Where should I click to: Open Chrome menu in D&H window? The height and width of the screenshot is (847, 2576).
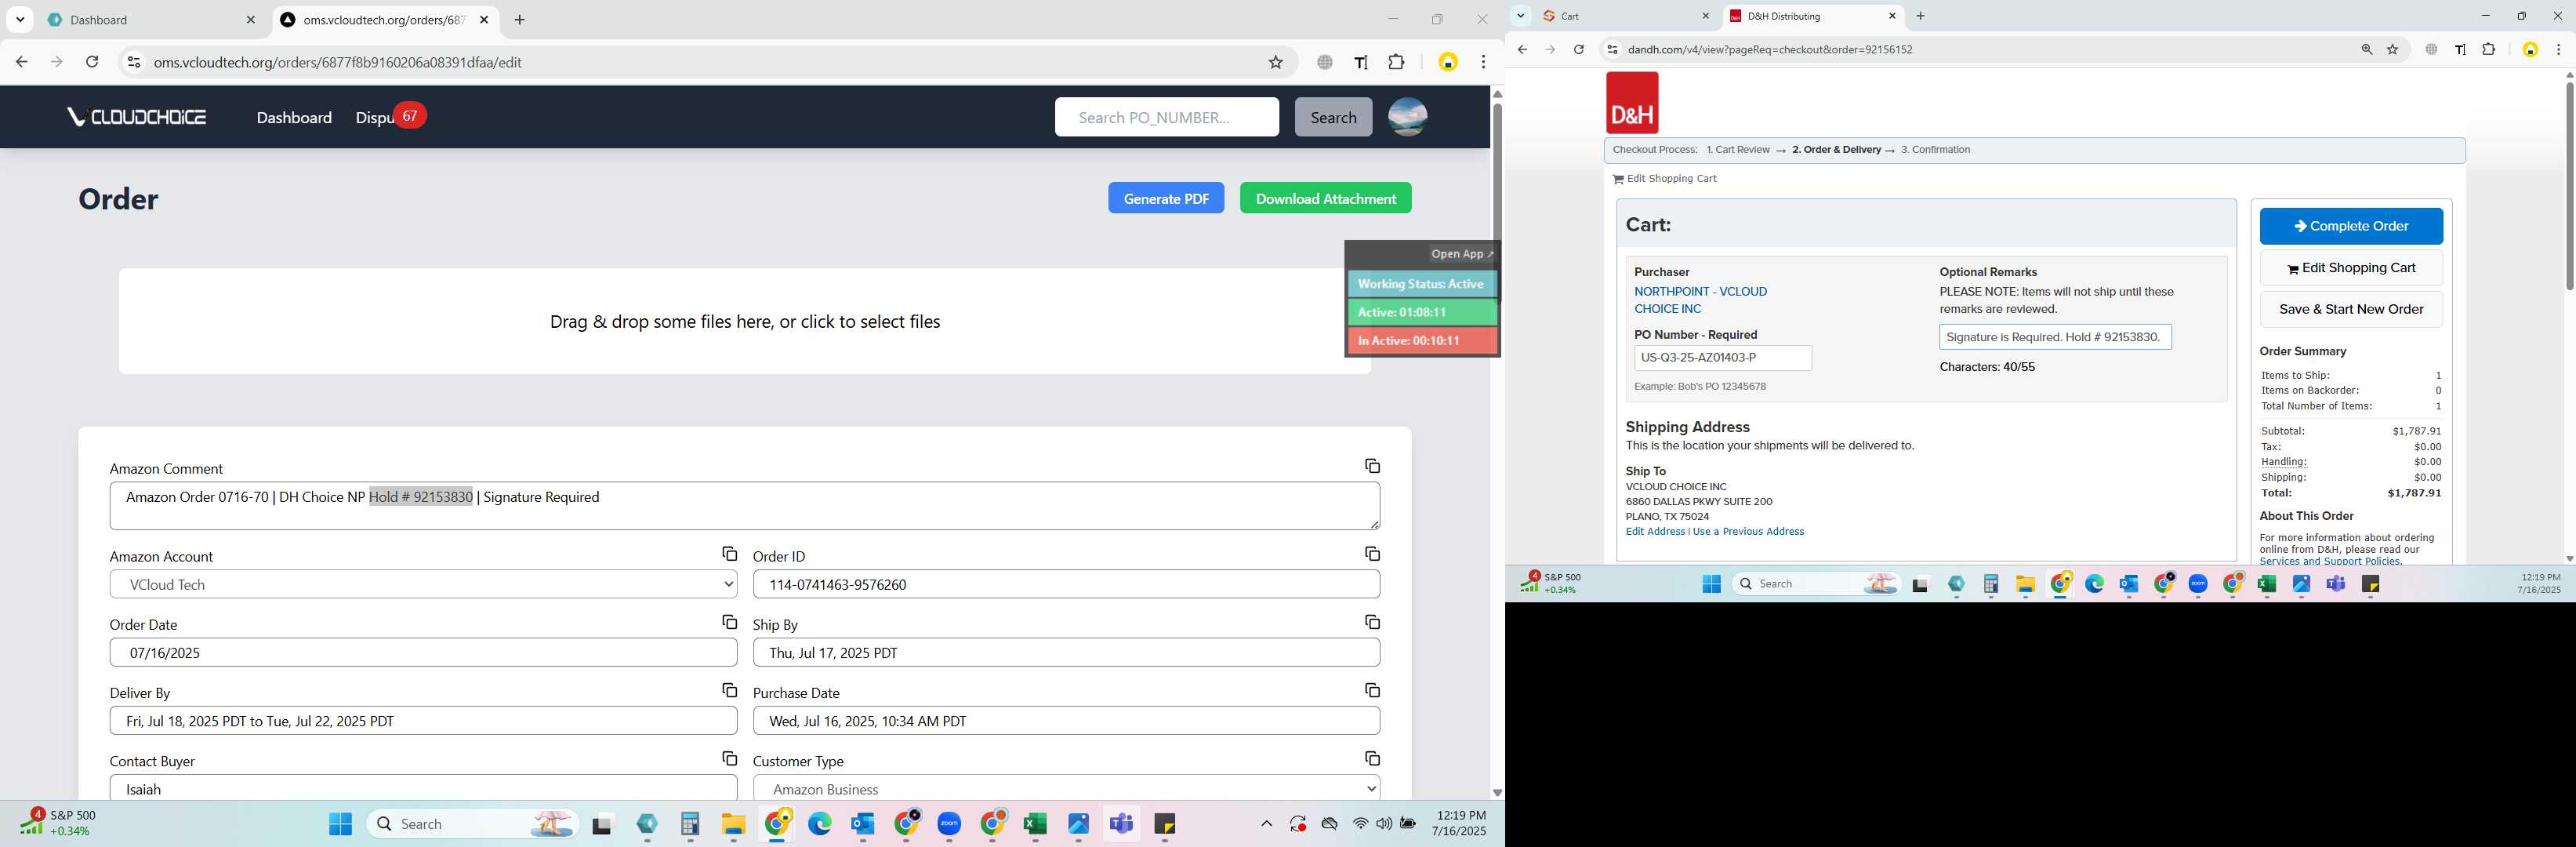2558,49
